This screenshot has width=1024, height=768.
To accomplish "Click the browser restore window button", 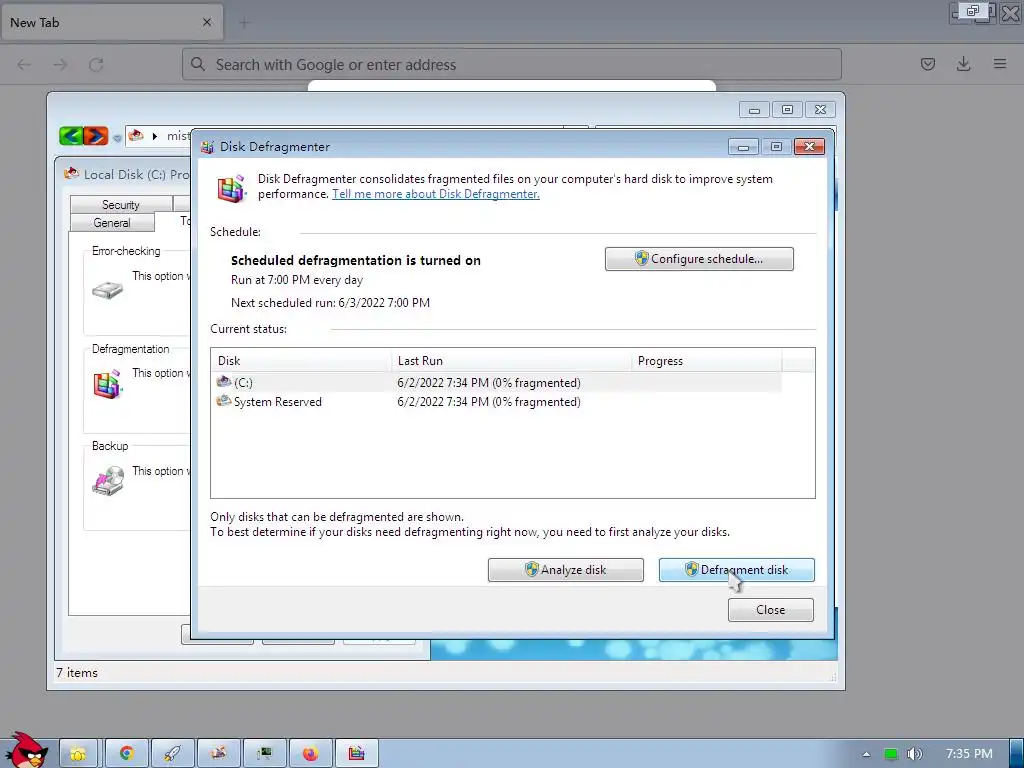I will (x=973, y=12).
